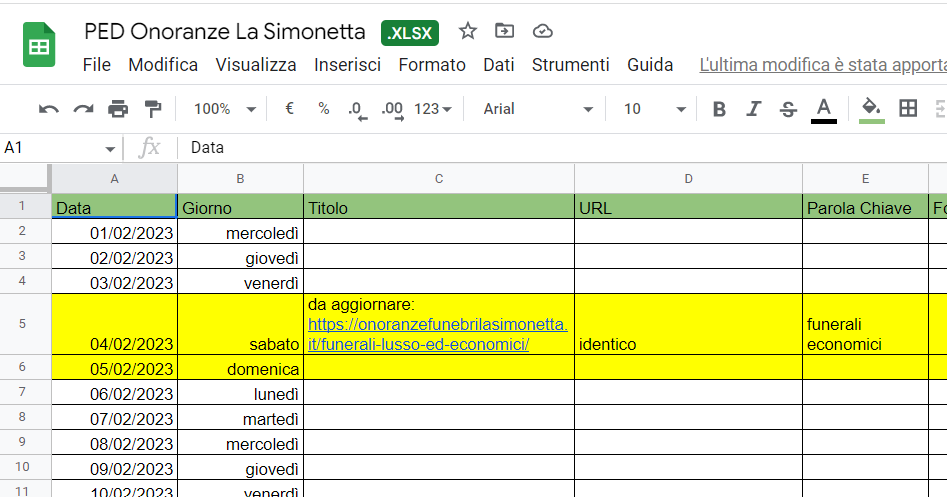Image resolution: width=947 pixels, height=497 pixels.
Task: Click the .XLSX file format badge
Action: point(409,33)
